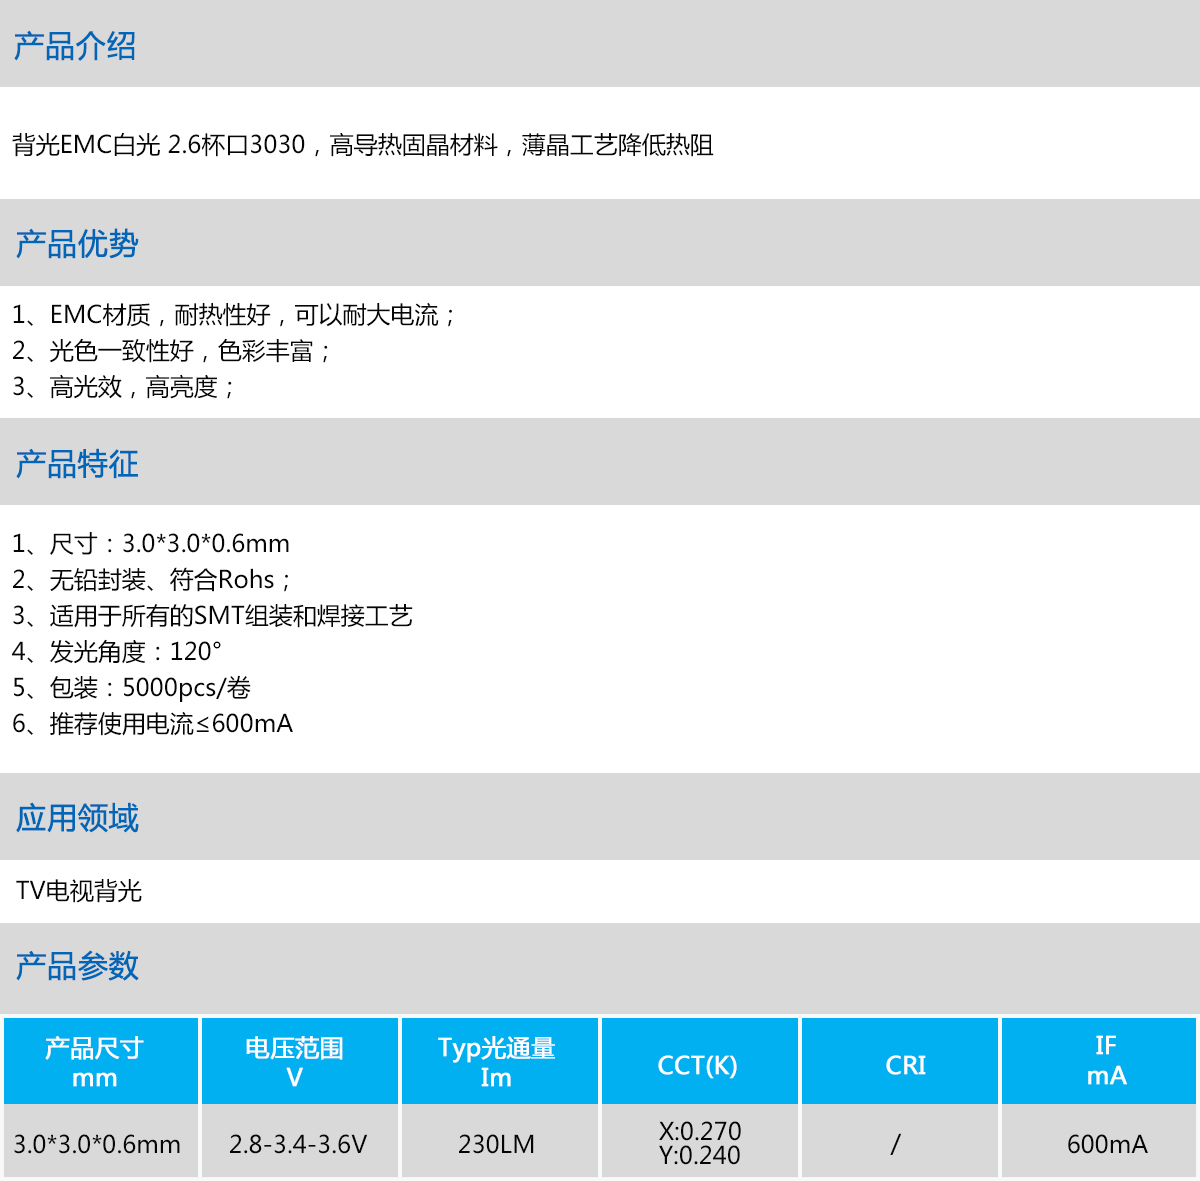Click the 电压范围 V table header
The height and width of the screenshot is (1181, 1200).
coord(299,1061)
